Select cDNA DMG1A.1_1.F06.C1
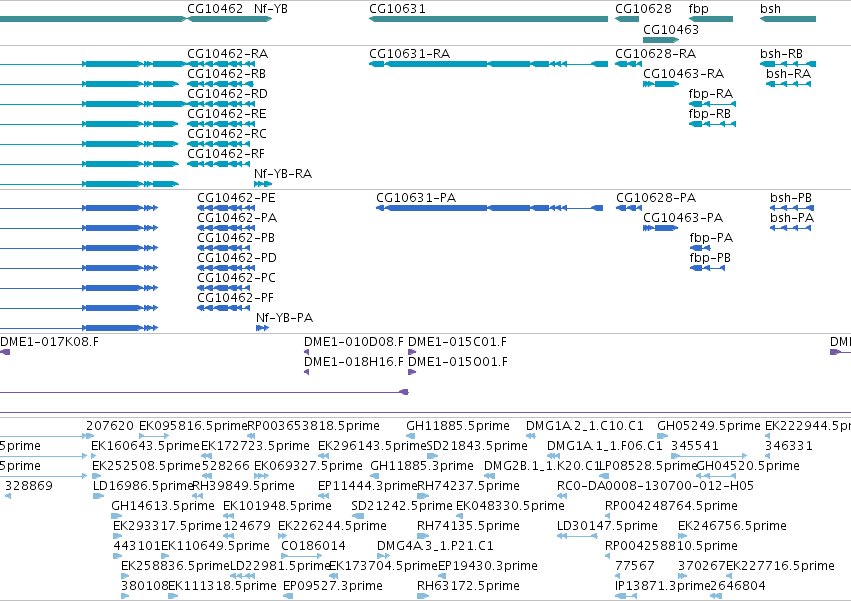The image size is (851, 601). (605, 446)
